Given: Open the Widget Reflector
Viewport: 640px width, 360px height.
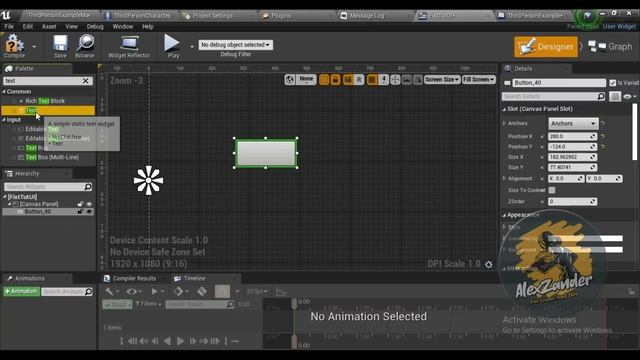Looking at the screenshot, I should (x=129, y=43).
